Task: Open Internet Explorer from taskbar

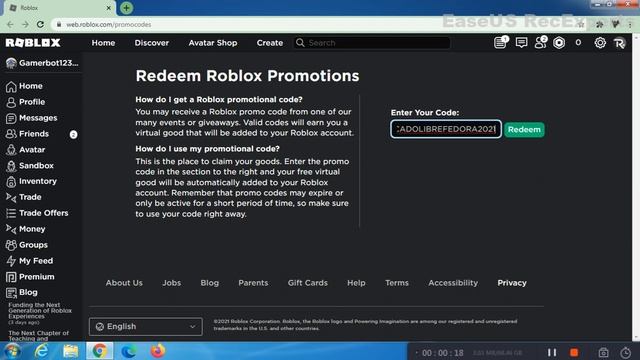Action: [41, 351]
